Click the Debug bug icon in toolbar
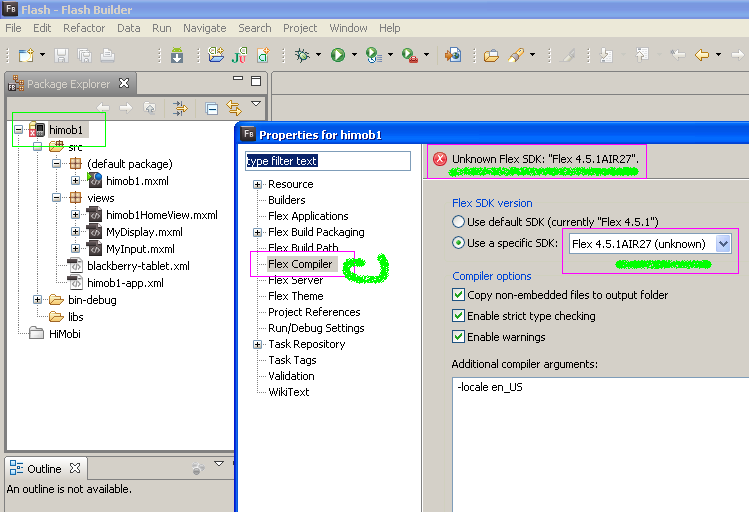Image resolution: width=749 pixels, height=523 pixels. [302, 55]
